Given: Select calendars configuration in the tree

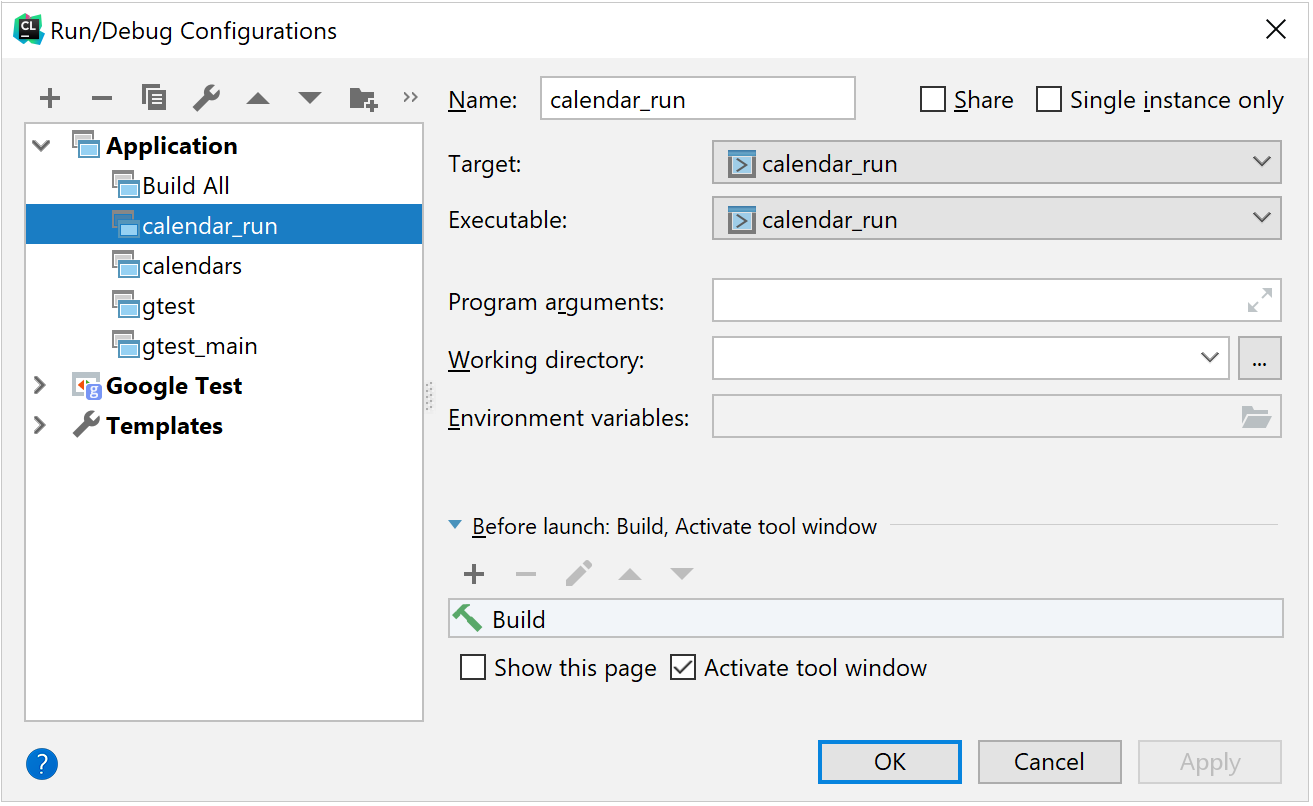Looking at the screenshot, I should [x=191, y=266].
